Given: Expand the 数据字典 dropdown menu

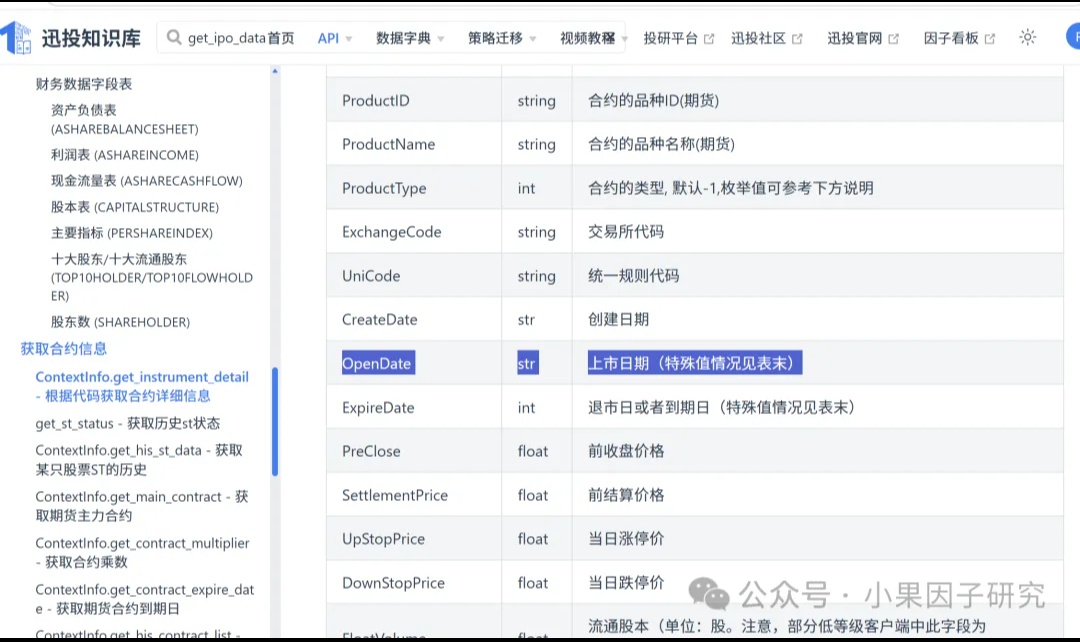Looking at the screenshot, I should [410, 39].
